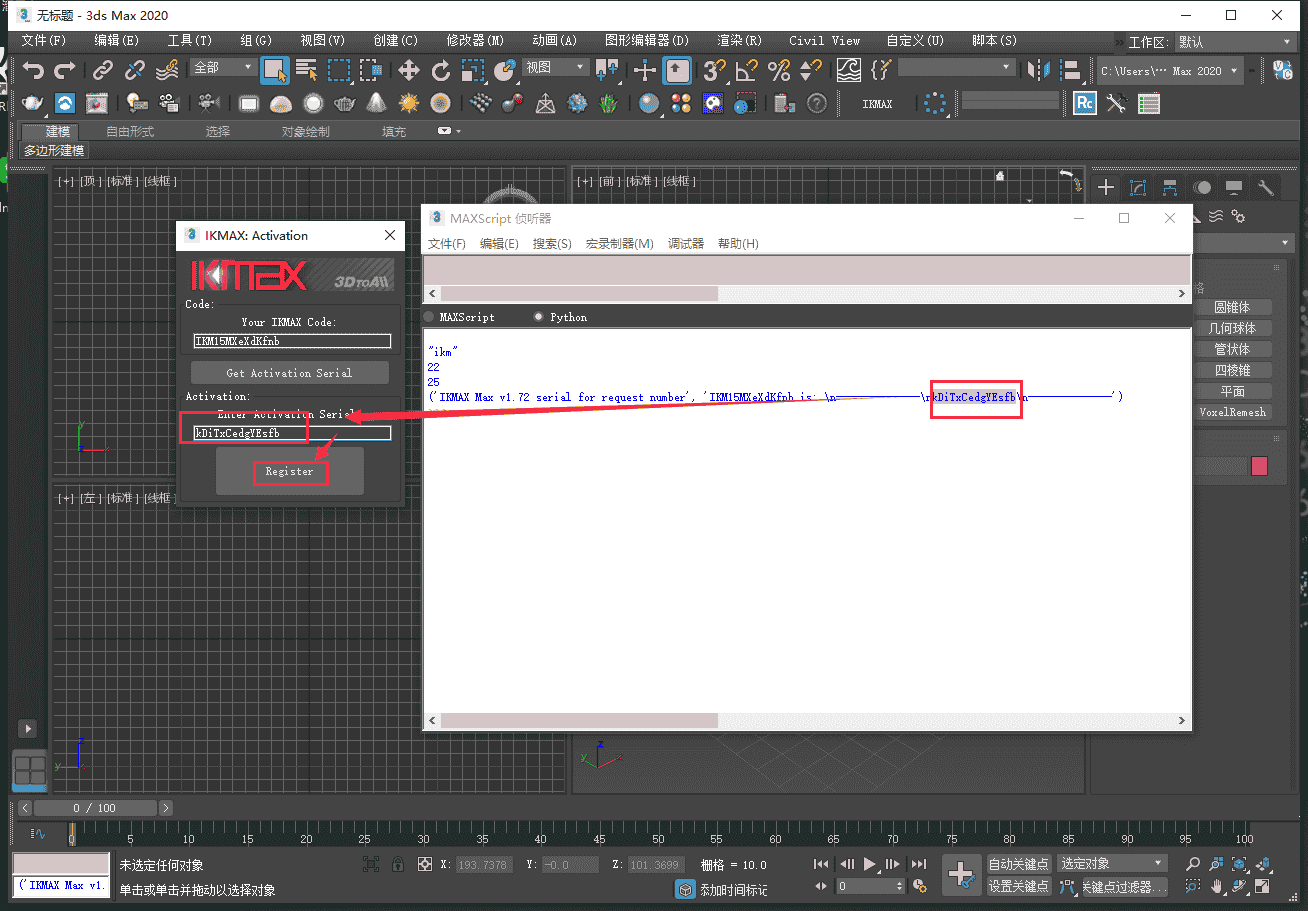The height and width of the screenshot is (911, 1308).
Task: Open the 选定对象 key filter dropdown
Action: click(x=1112, y=863)
